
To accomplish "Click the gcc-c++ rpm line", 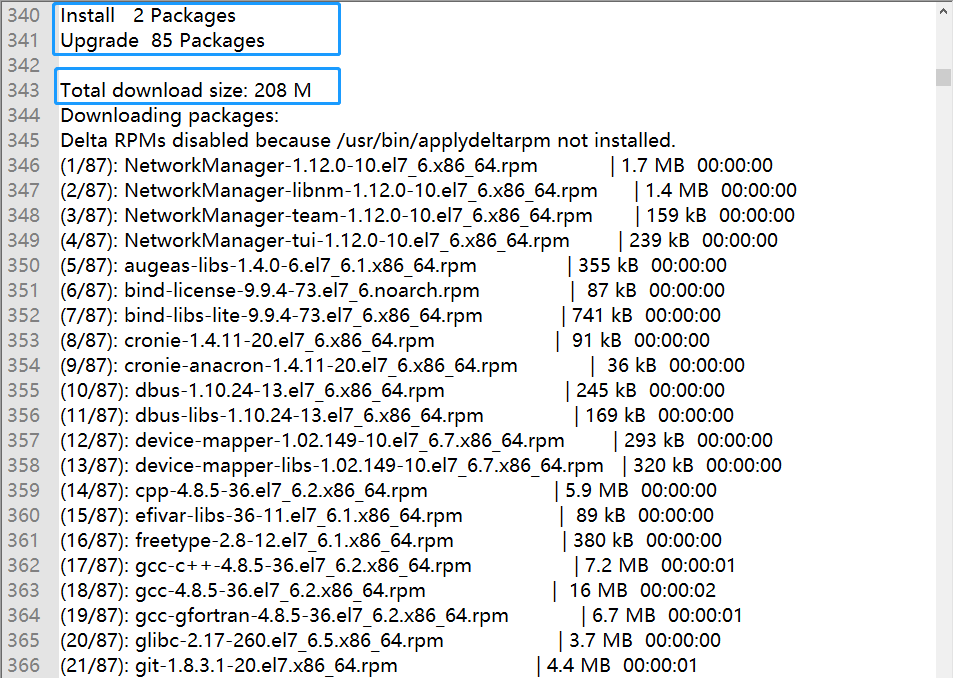I will 397,564.
